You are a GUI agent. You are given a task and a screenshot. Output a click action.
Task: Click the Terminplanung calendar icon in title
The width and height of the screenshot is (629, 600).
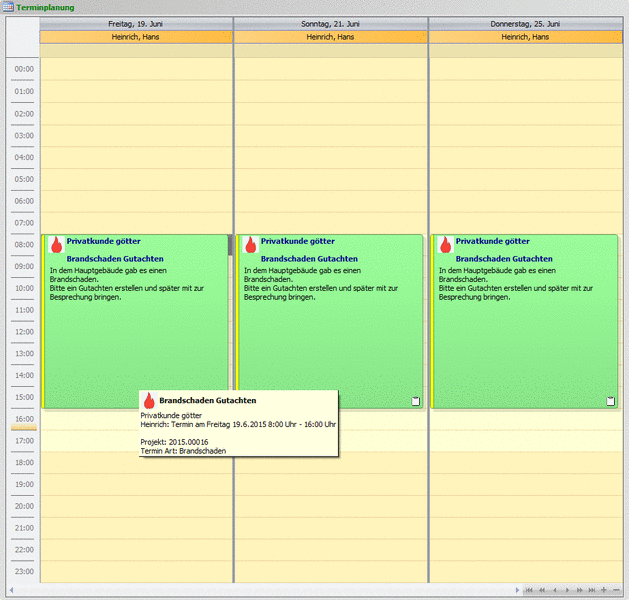point(8,7)
